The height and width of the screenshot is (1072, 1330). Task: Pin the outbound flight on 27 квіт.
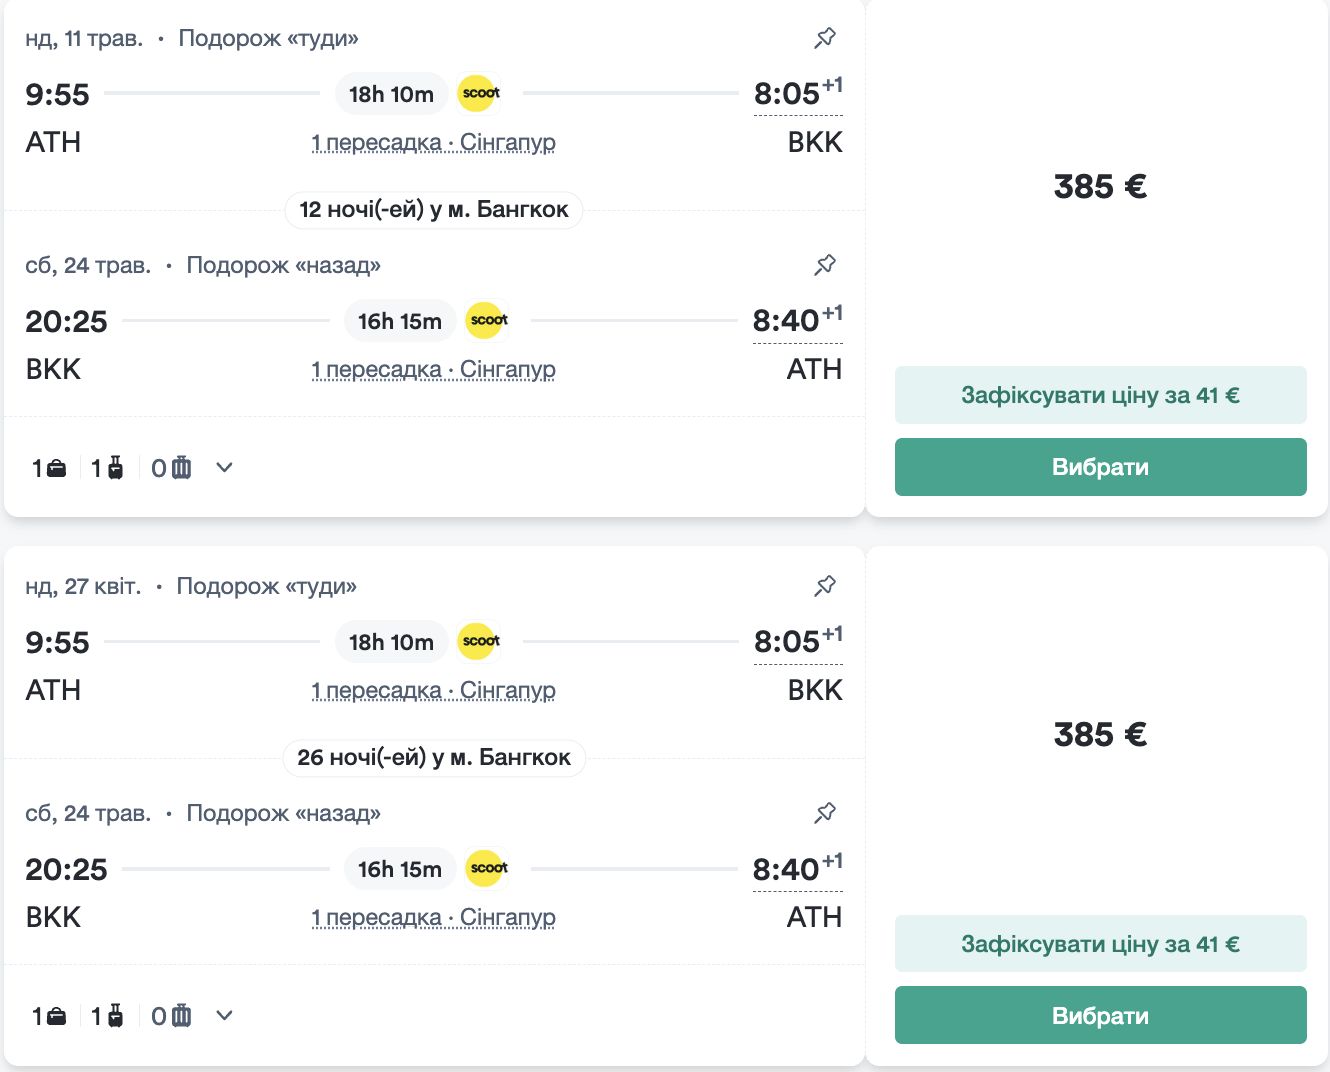tap(825, 586)
